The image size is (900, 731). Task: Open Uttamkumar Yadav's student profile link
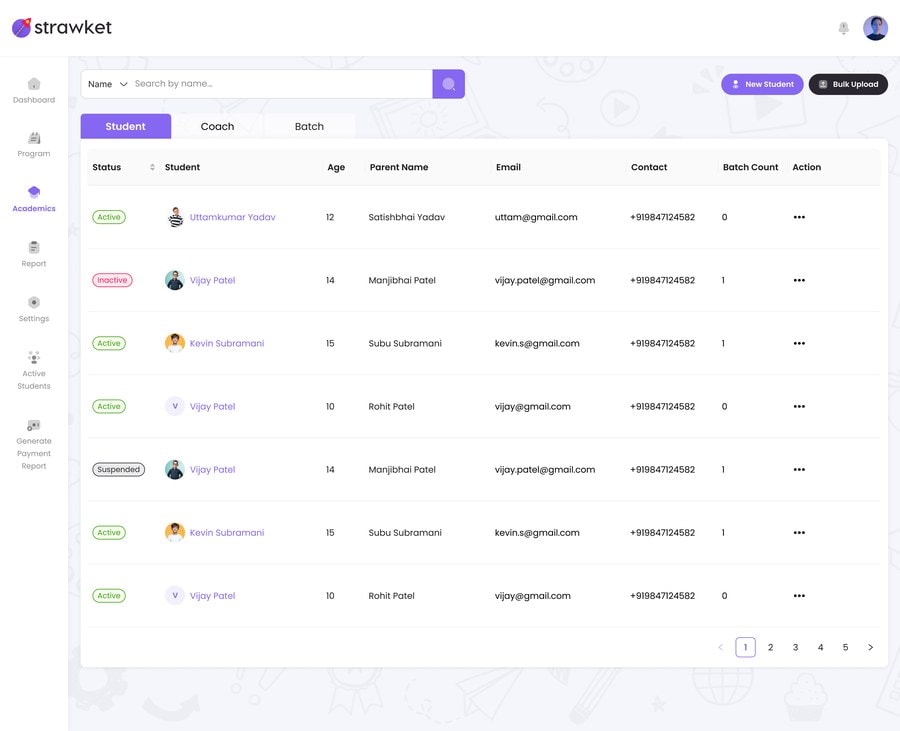coord(232,217)
